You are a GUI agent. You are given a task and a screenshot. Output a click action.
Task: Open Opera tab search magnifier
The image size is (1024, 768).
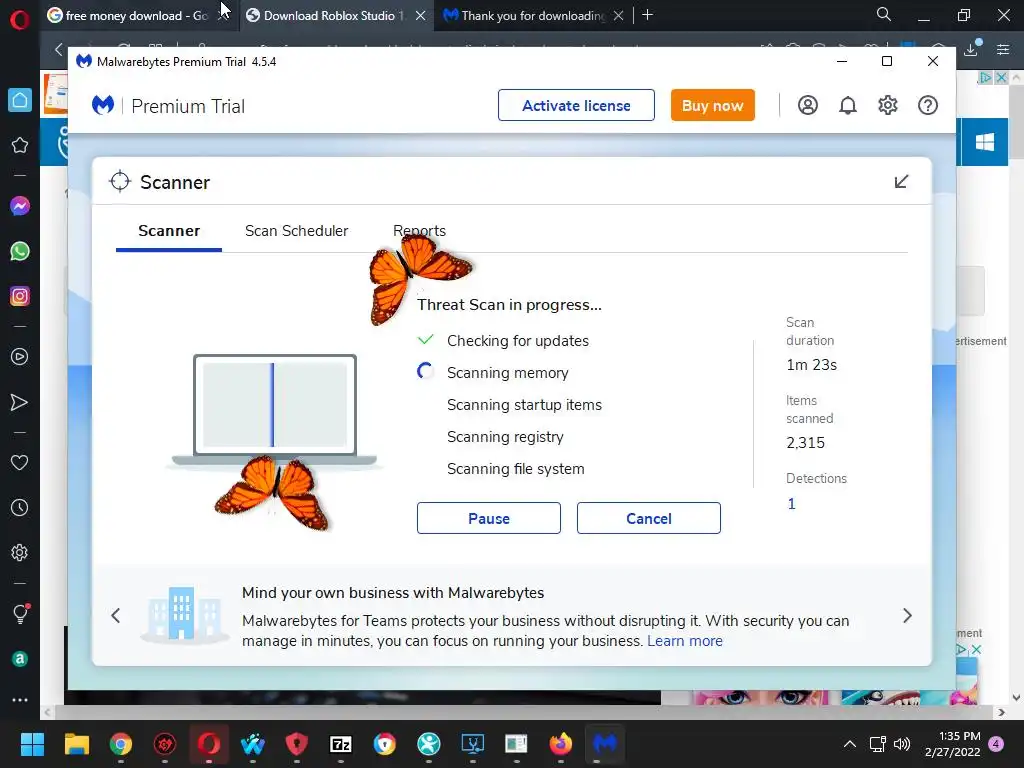coord(884,14)
